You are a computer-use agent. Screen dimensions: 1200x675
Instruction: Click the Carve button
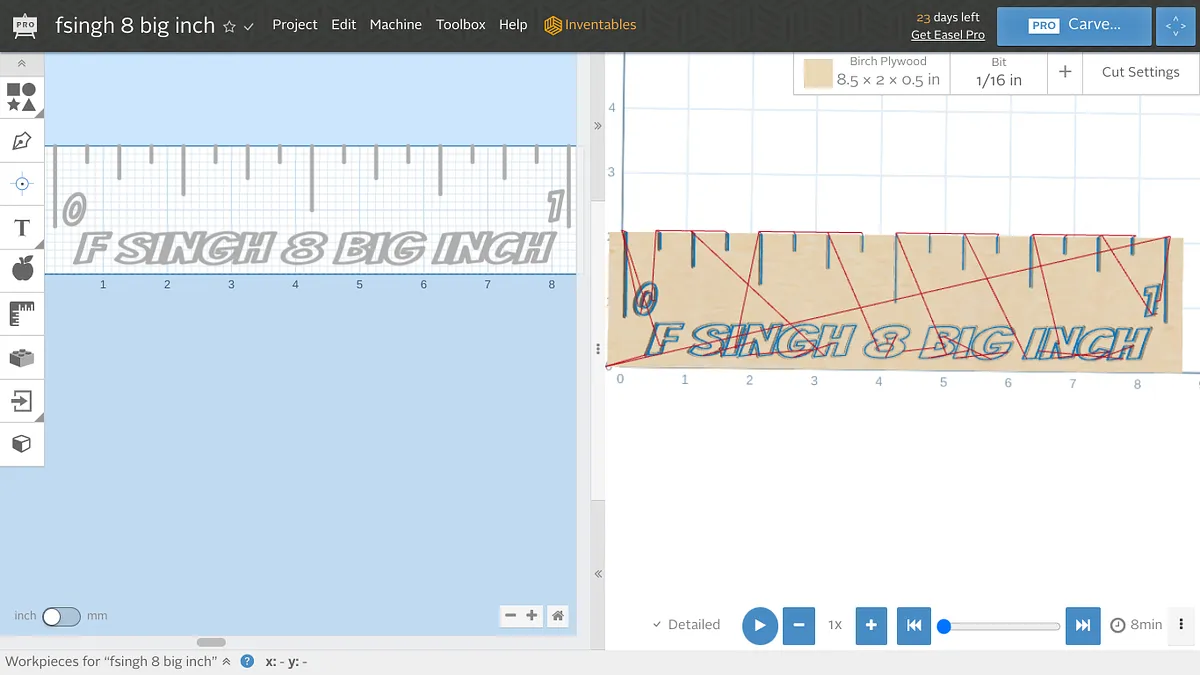[1074, 25]
